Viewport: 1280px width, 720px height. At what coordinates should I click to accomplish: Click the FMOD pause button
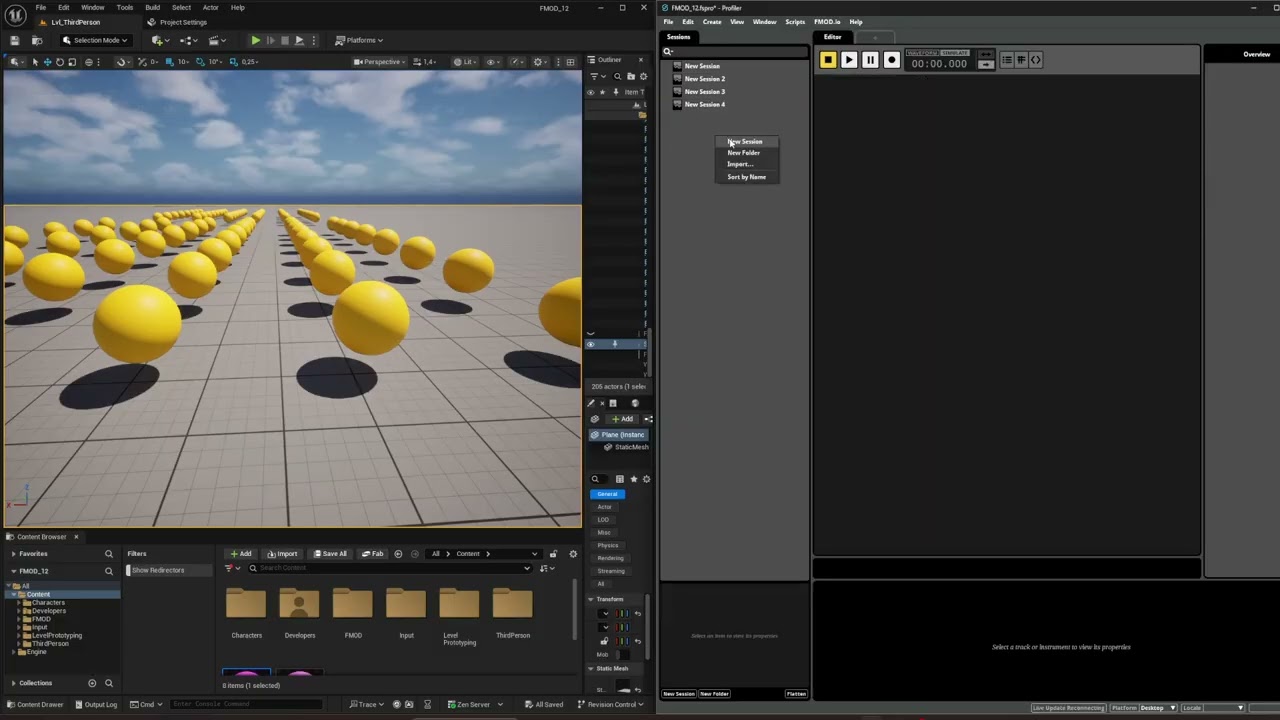click(870, 60)
